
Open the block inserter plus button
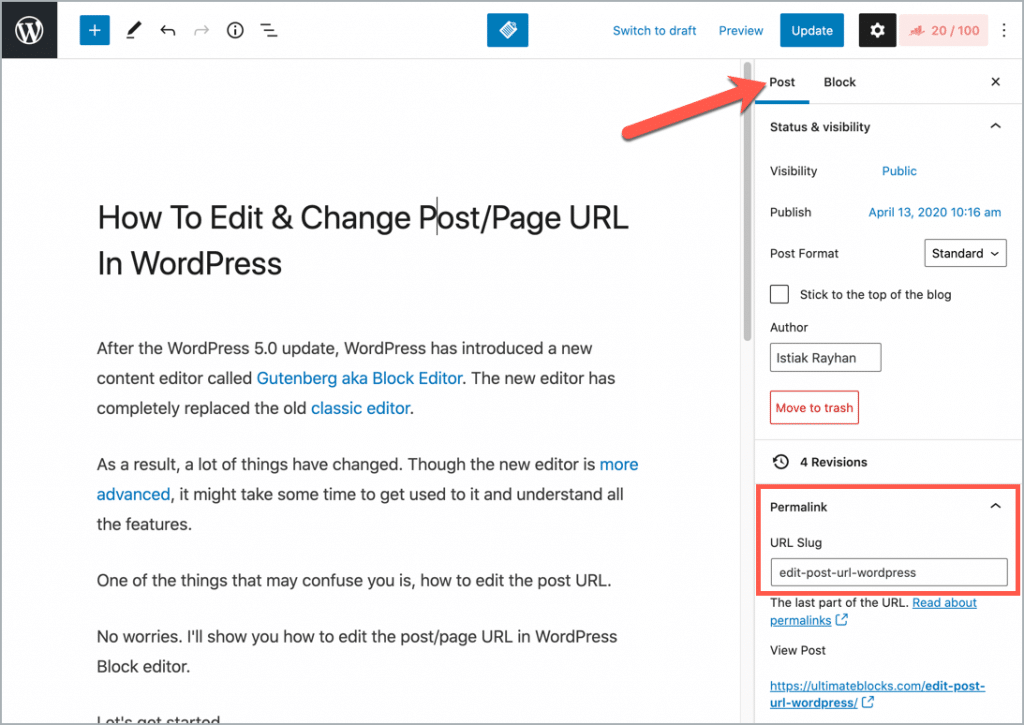pos(95,30)
